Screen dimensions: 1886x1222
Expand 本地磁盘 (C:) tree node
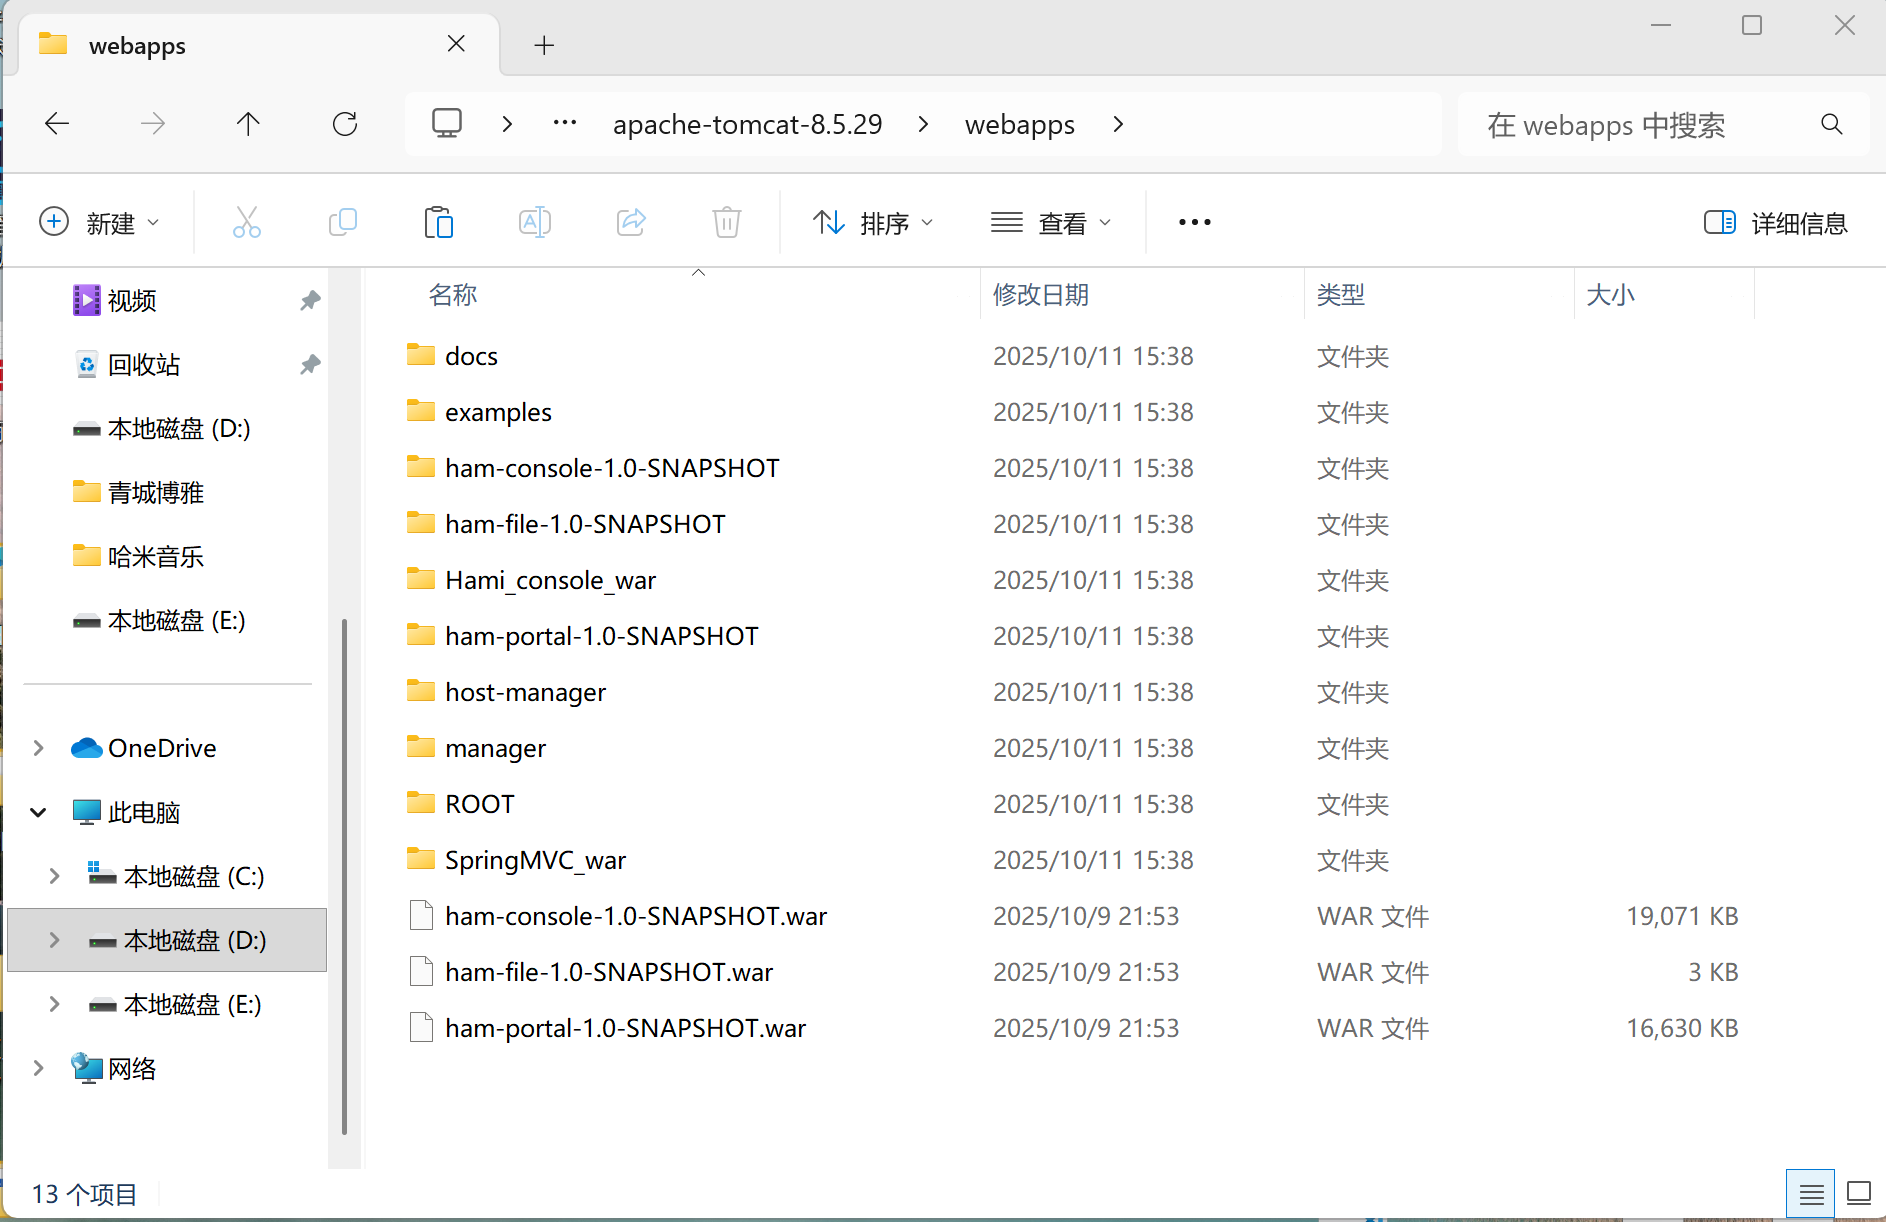[x=54, y=876]
